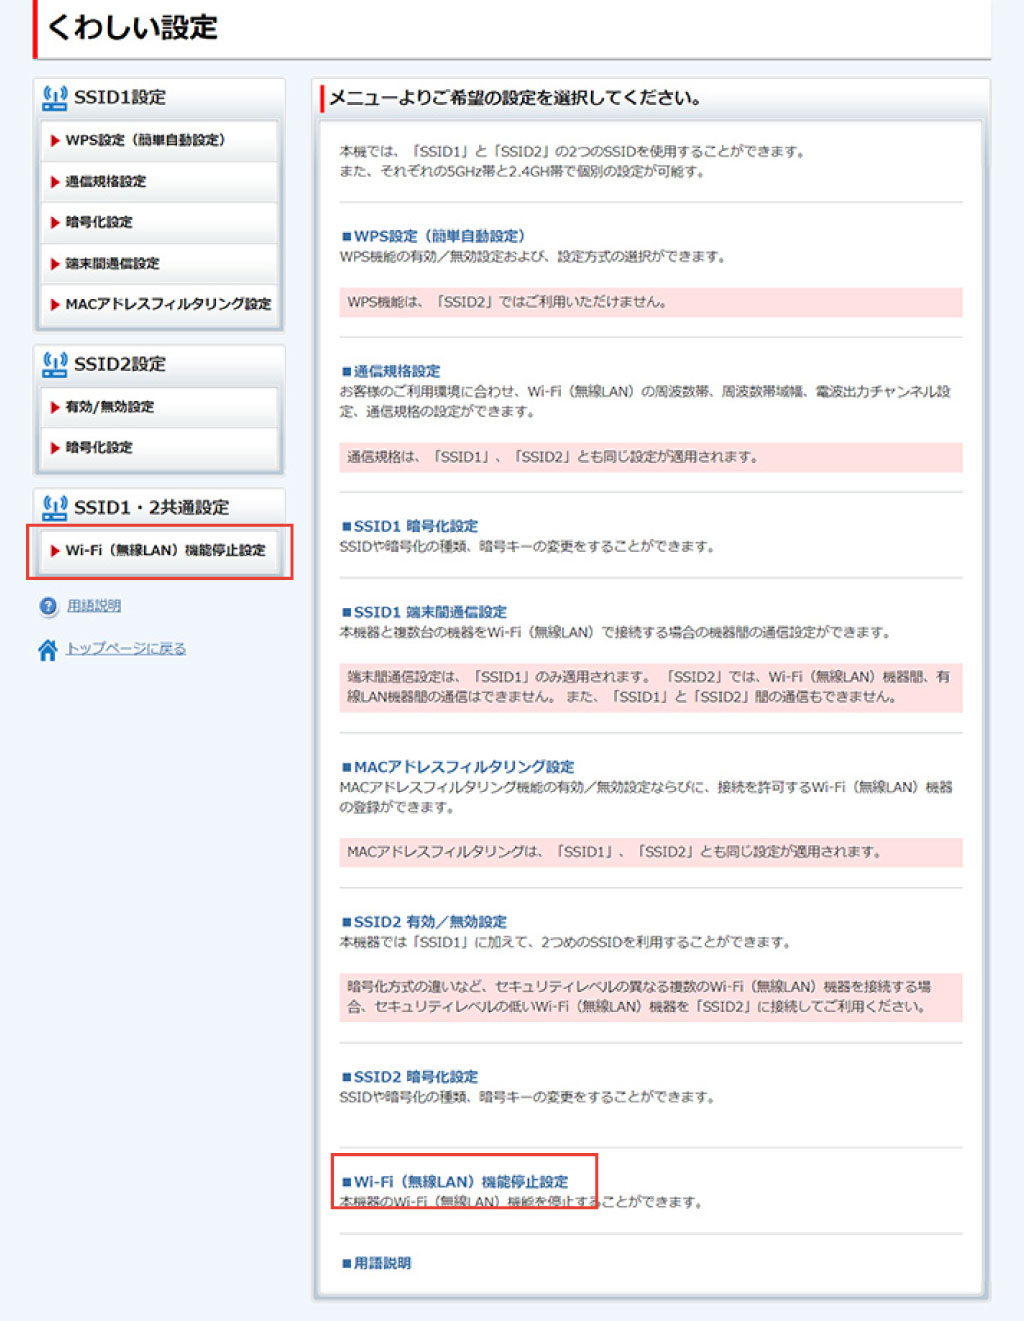Open Wi-Fi（無線LAN）機能停止設定 link in main content
This screenshot has width=1024, height=1321.
pyautogui.click(x=460, y=1182)
